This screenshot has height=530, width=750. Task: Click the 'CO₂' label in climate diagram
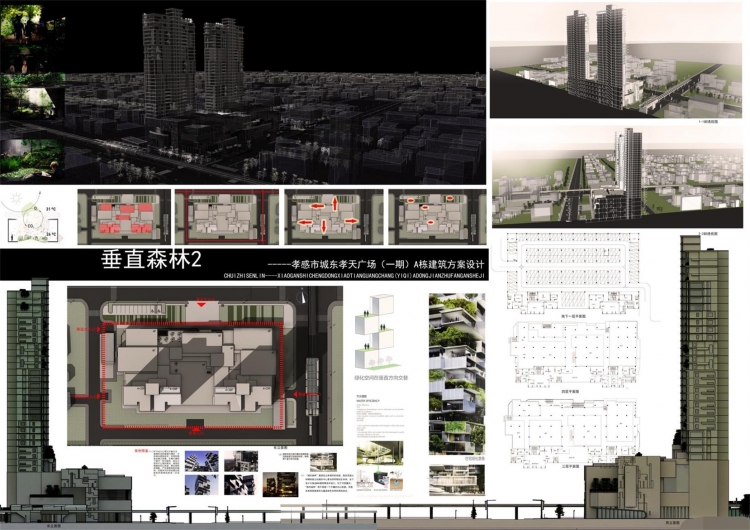coord(31,225)
